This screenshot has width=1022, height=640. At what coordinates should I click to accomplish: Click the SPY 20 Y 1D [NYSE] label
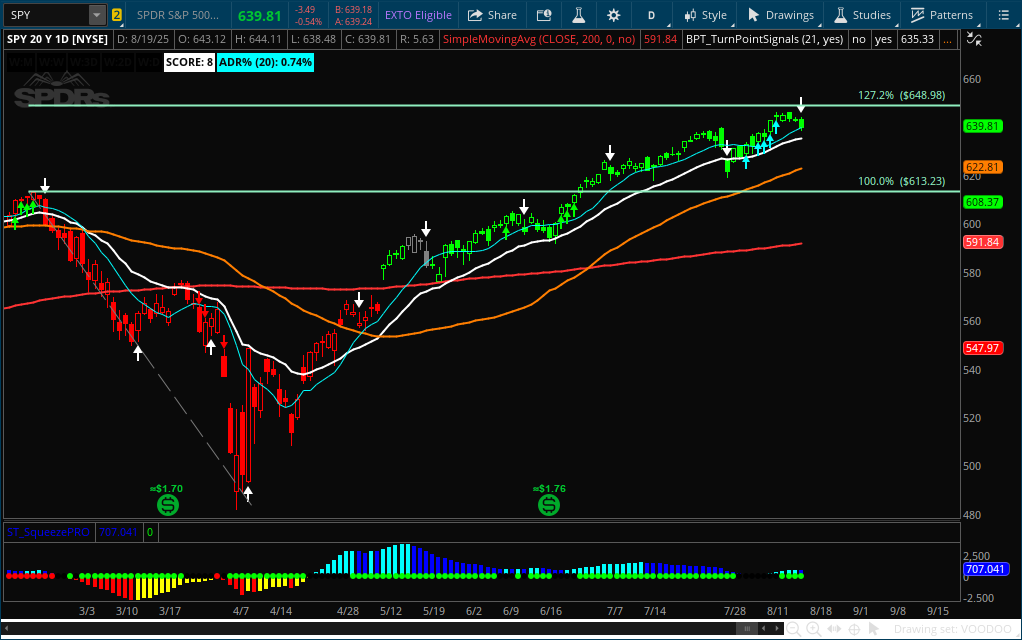pos(57,39)
